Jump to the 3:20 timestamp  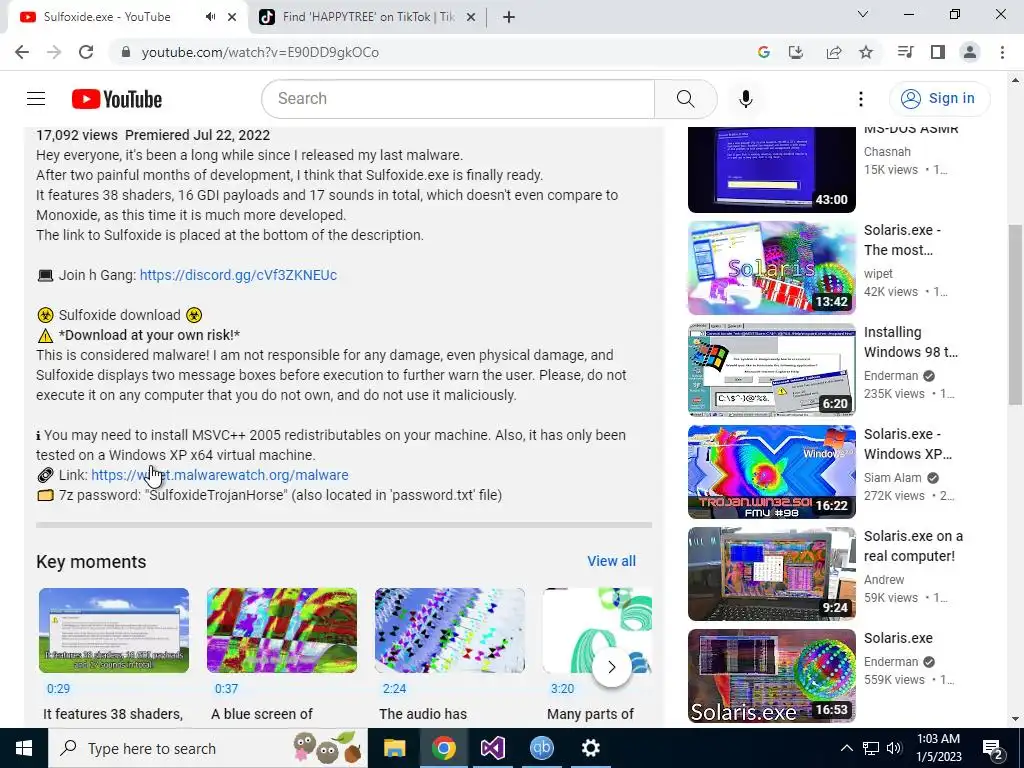[x=562, y=688]
